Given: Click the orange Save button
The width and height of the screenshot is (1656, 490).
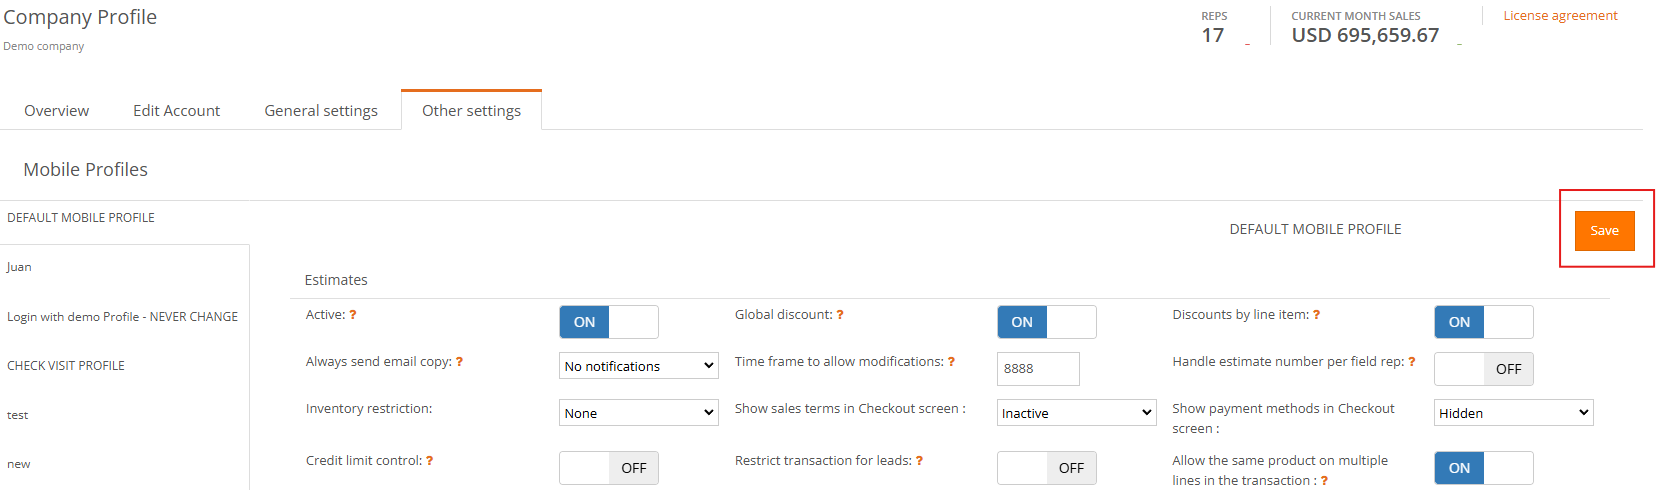Looking at the screenshot, I should pyautogui.click(x=1605, y=231).
